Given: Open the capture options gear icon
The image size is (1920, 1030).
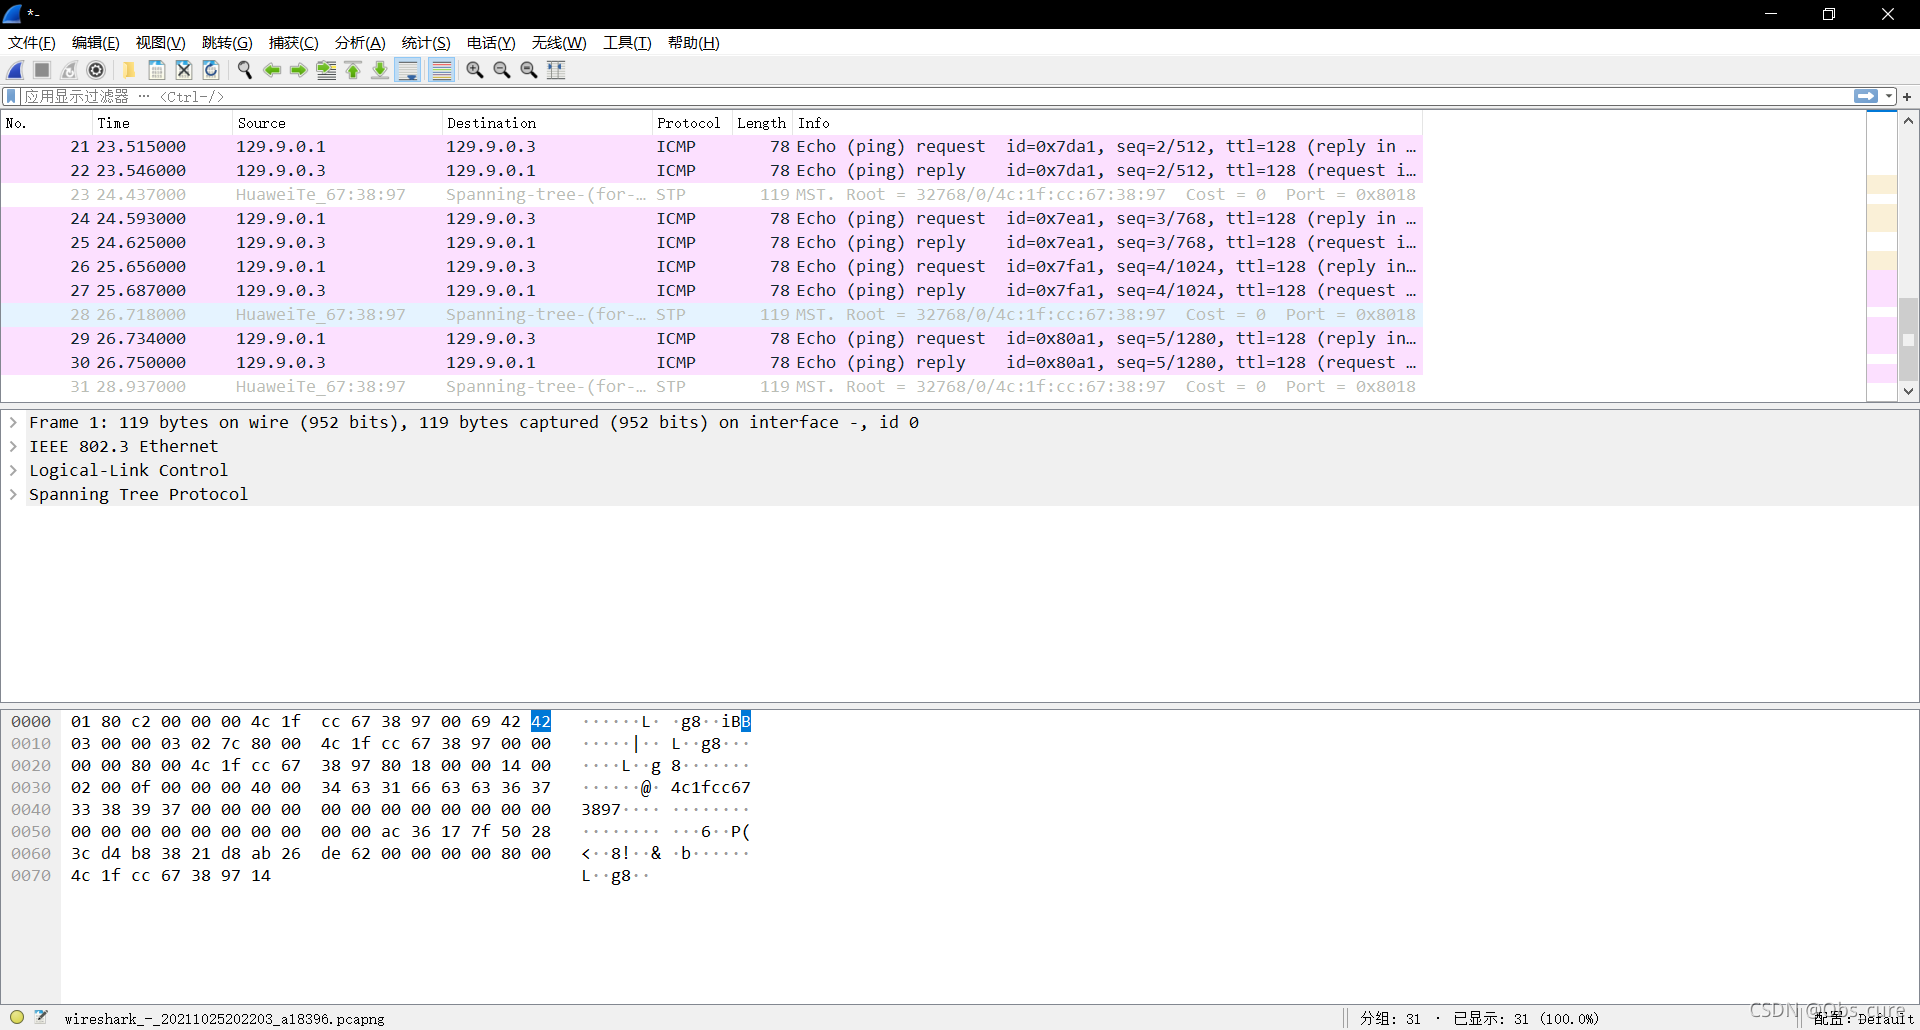Looking at the screenshot, I should tap(96, 70).
